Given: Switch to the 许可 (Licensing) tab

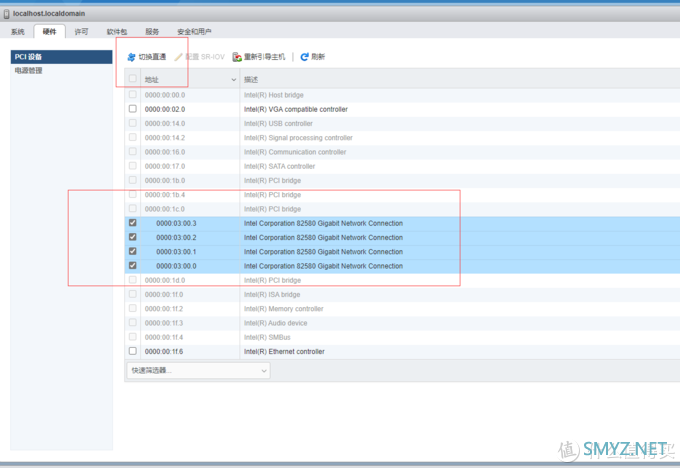Looking at the screenshot, I should click(81, 32).
